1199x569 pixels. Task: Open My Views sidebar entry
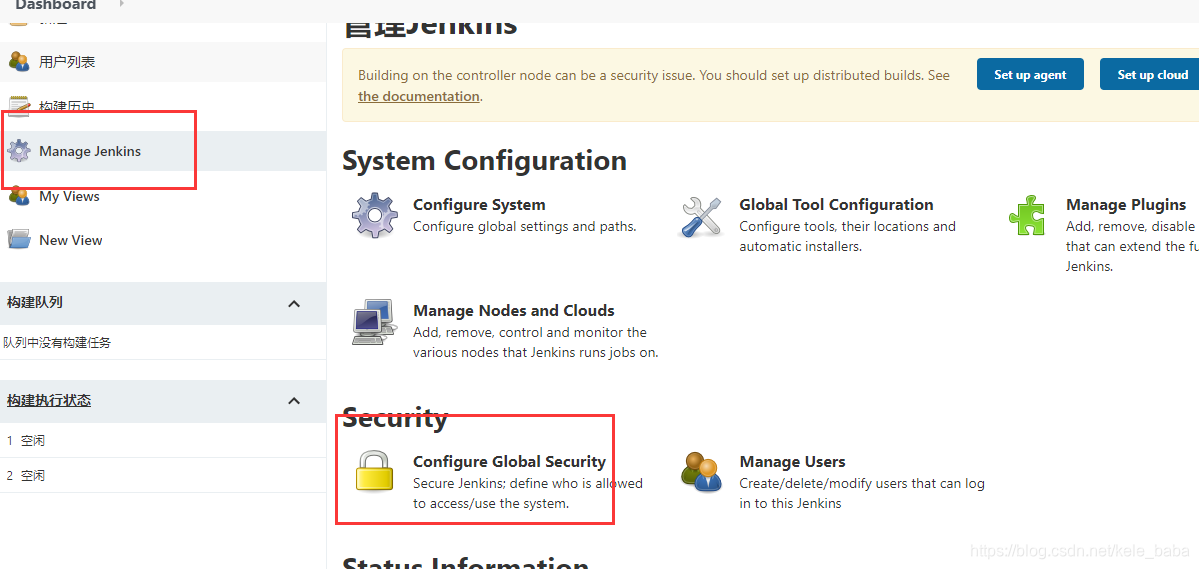(70, 196)
